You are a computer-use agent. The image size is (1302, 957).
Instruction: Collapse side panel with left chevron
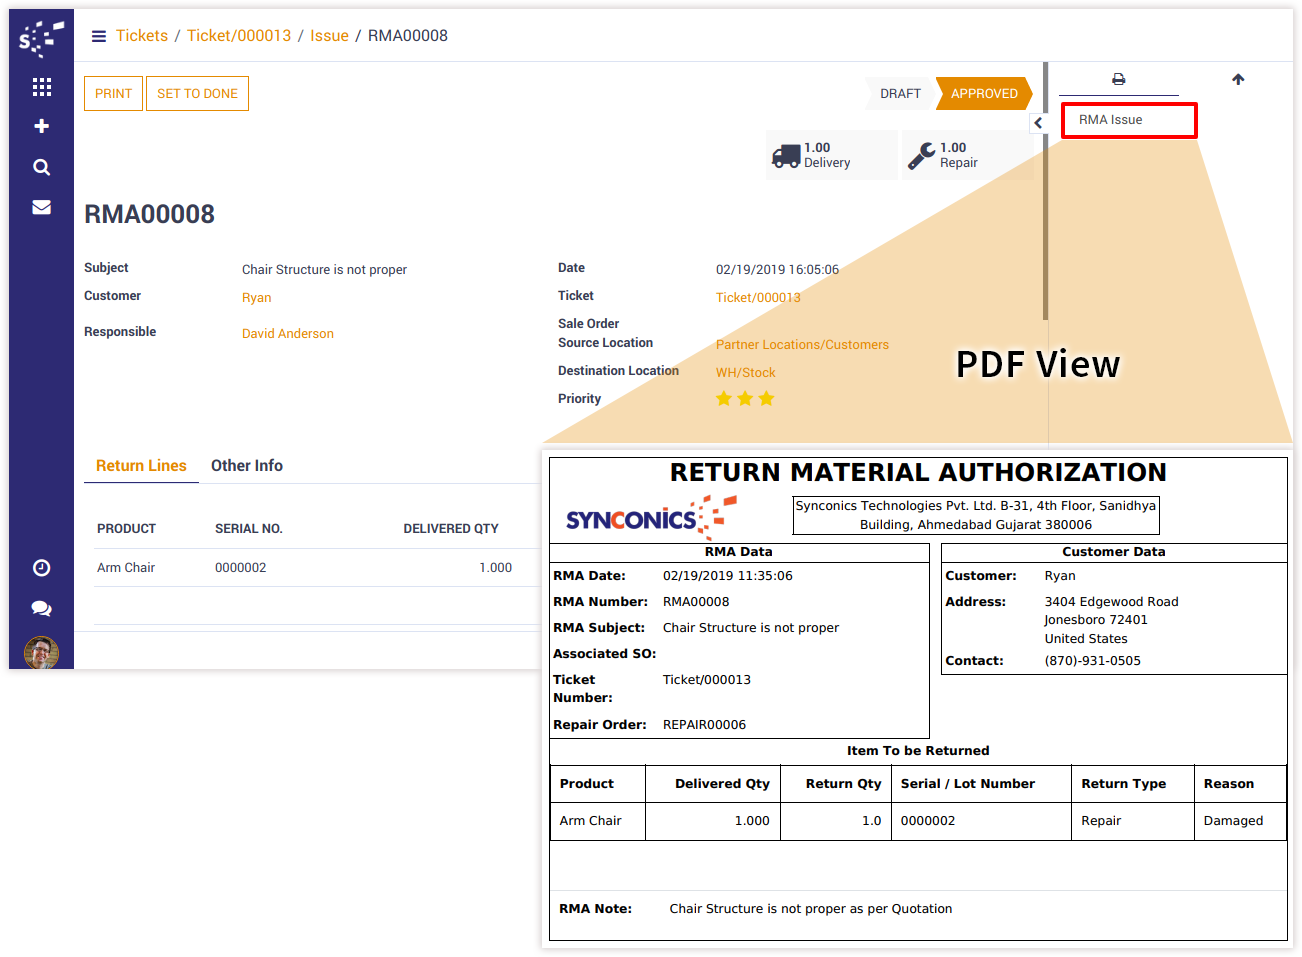click(1038, 123)
